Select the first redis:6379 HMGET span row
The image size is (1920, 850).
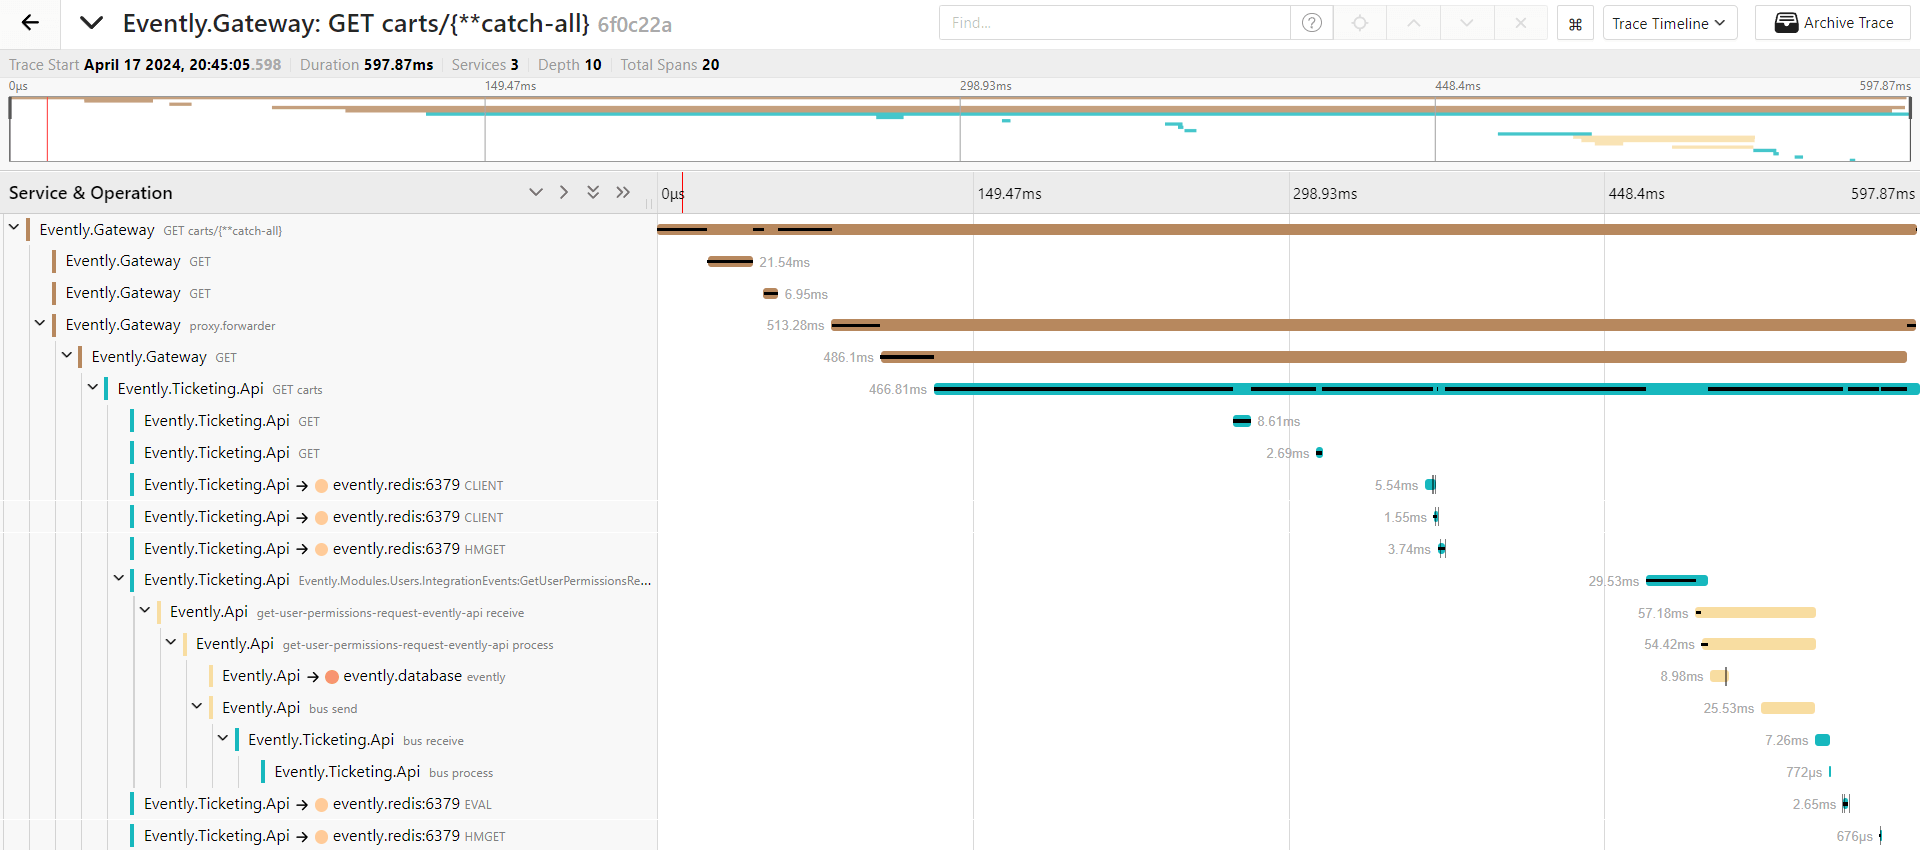tap(394, 549)
